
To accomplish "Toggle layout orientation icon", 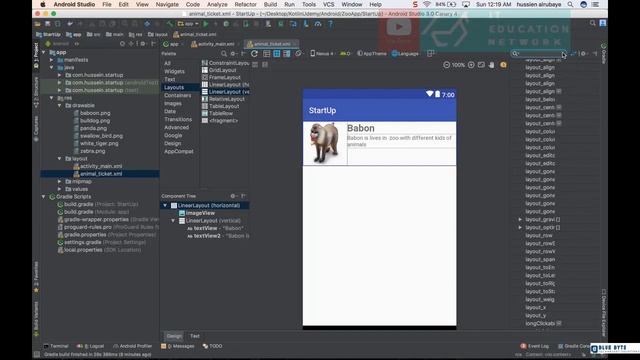I will pyautogui.click(x=299, y=53).
